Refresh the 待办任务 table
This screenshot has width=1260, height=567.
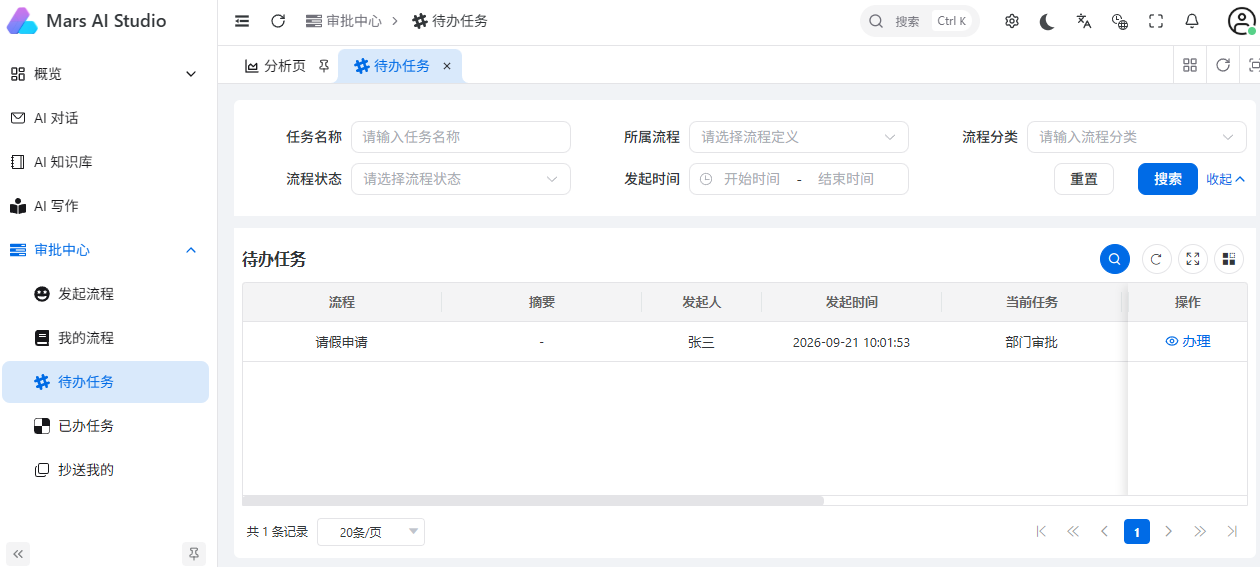[x=1156, y=259]
